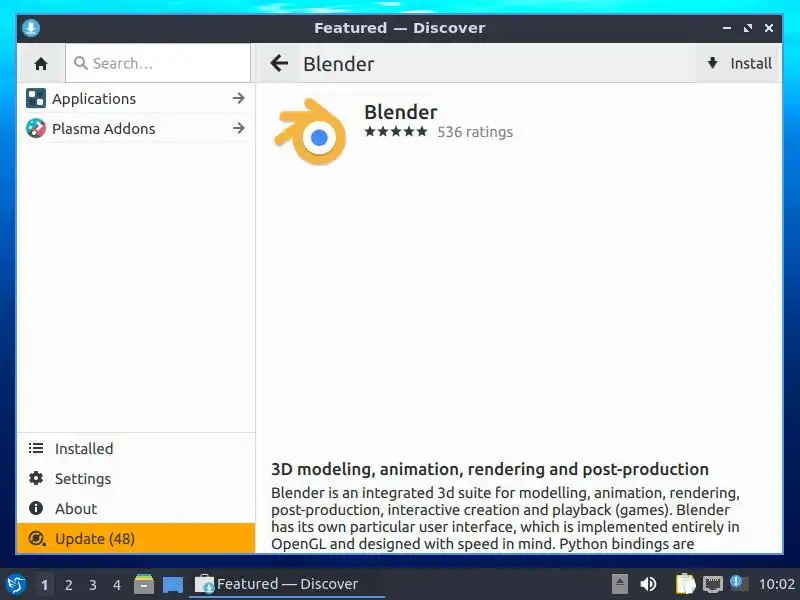Image resolution: width=800 pixels, height=600 pixels.
Task: Open the Plasma Addons category
Action: [136, 129]
